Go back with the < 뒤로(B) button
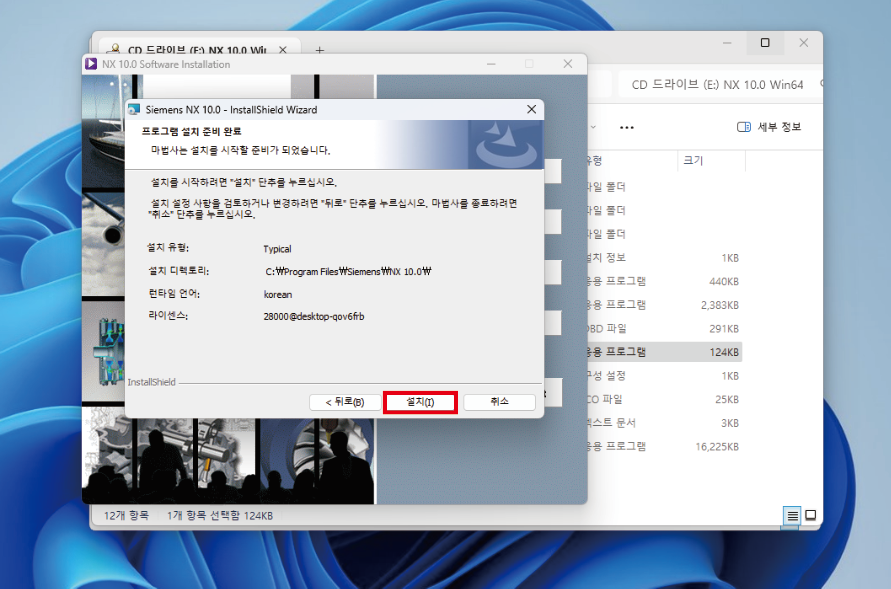This screenshot has height=589, width=891. (345, 402)
